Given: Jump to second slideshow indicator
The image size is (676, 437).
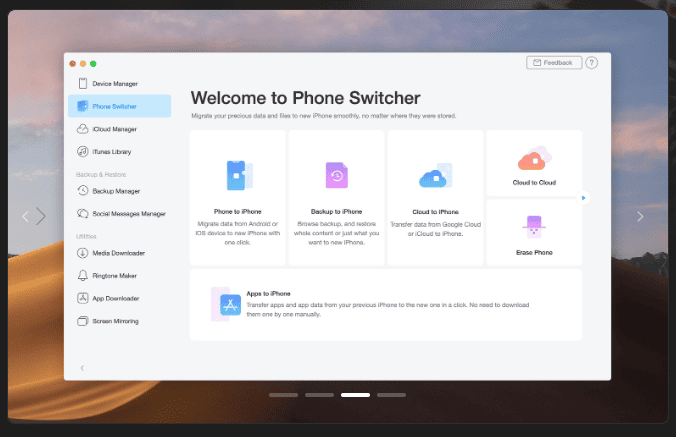Looking at the screenshot, I should pyautogui.click(x=319, y=395).
